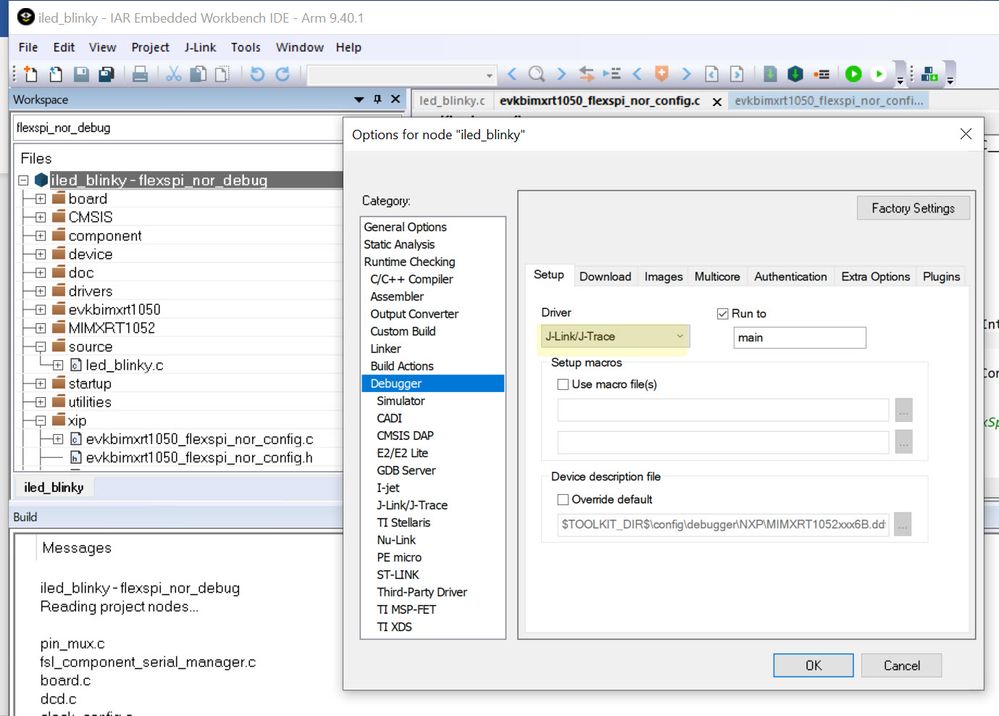999x716 pixels.
Task: Click the Make hexagon build icon
Action: 795,75
